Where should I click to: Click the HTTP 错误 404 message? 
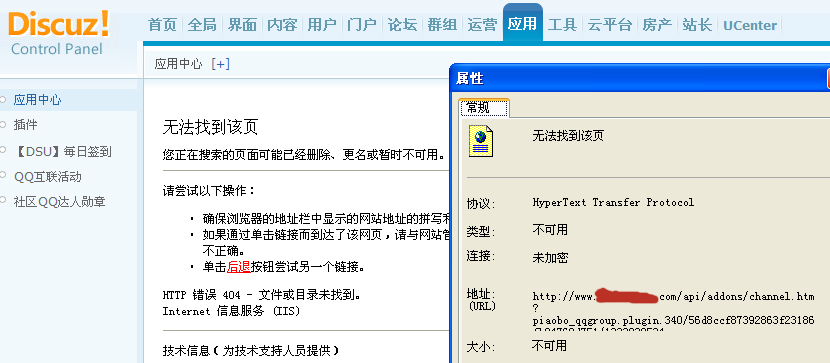[263, 295]
